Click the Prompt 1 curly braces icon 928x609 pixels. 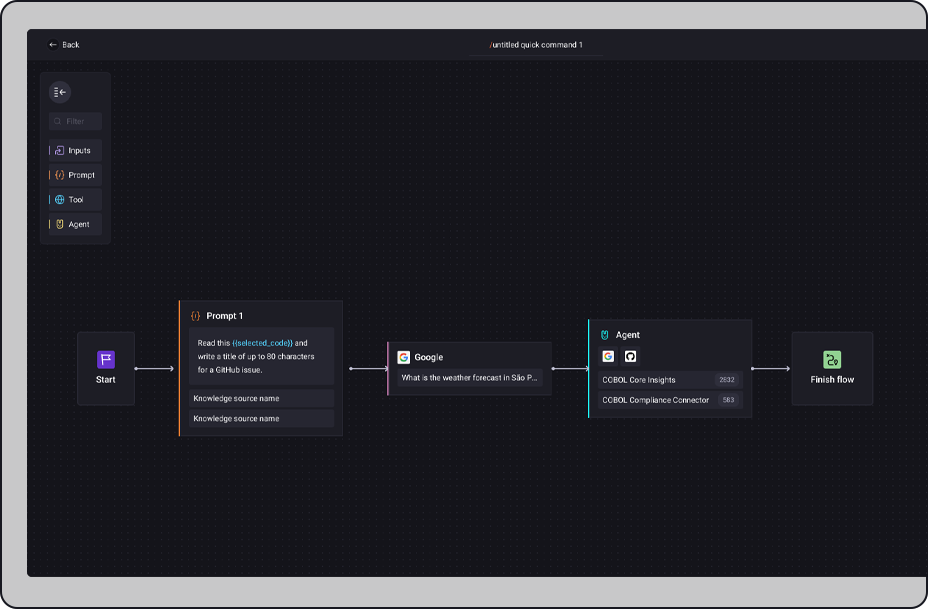[x=196, y=316]
